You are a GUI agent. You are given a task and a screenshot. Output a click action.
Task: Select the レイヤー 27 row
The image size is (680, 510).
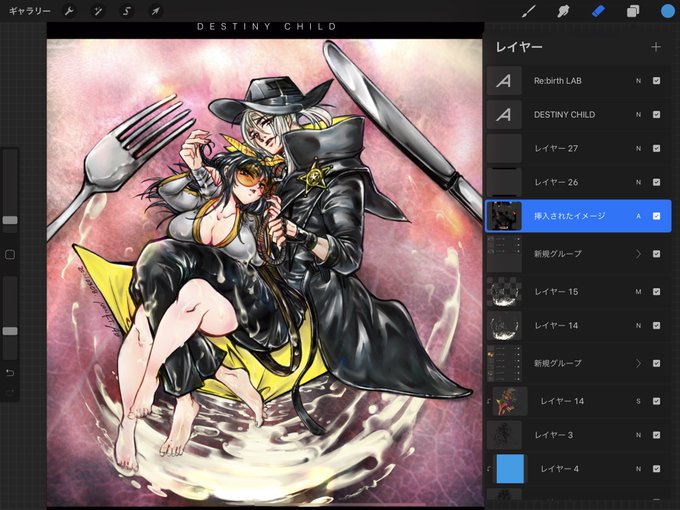578,148
